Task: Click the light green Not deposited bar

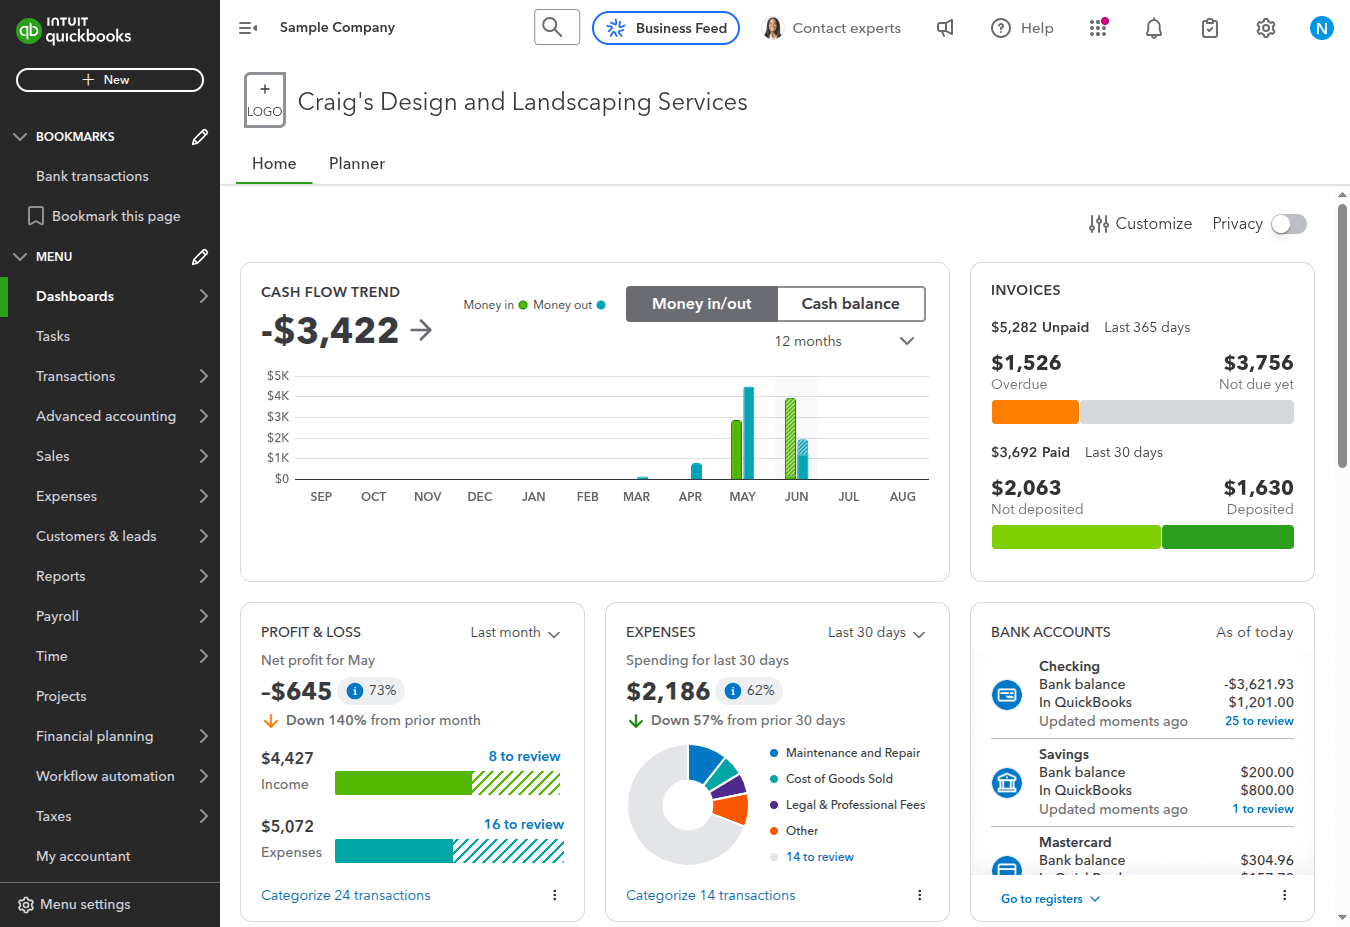Action: coord(1076,537)
